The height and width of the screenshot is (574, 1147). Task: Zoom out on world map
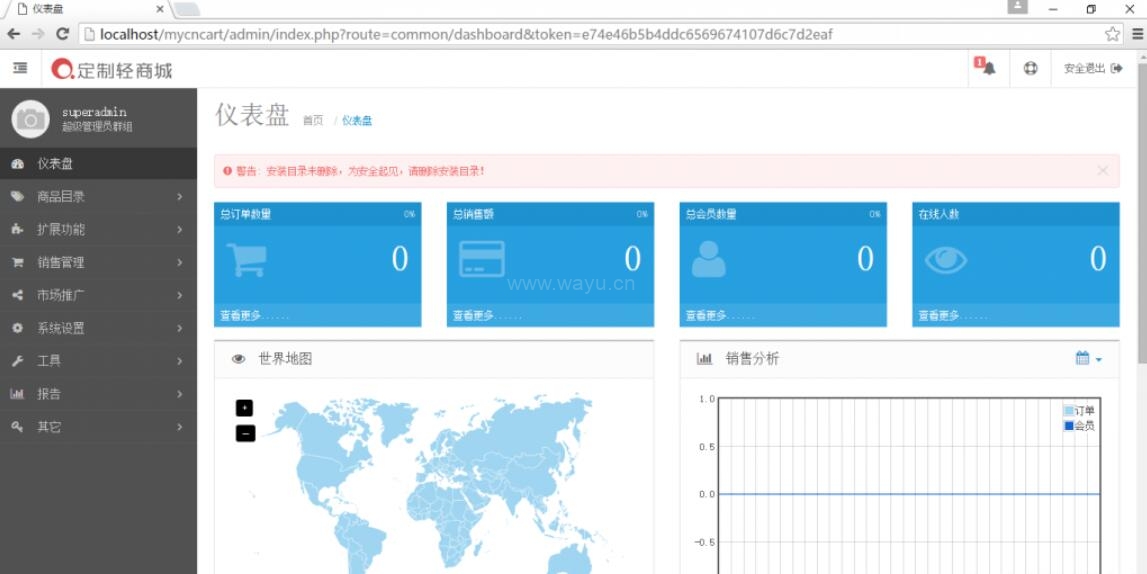245,433
